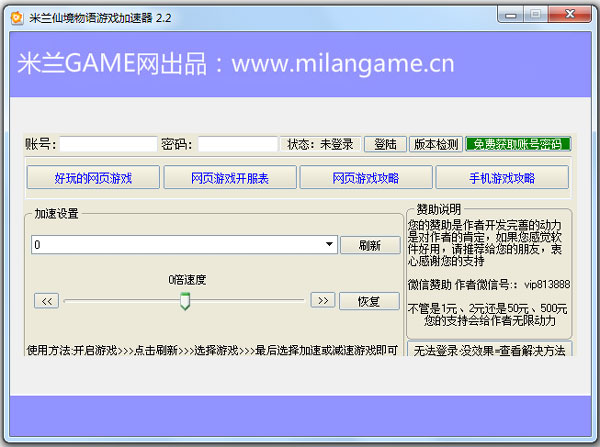Click green 免费获取账号密码 button
600x447 pixels.
point(517,144)
